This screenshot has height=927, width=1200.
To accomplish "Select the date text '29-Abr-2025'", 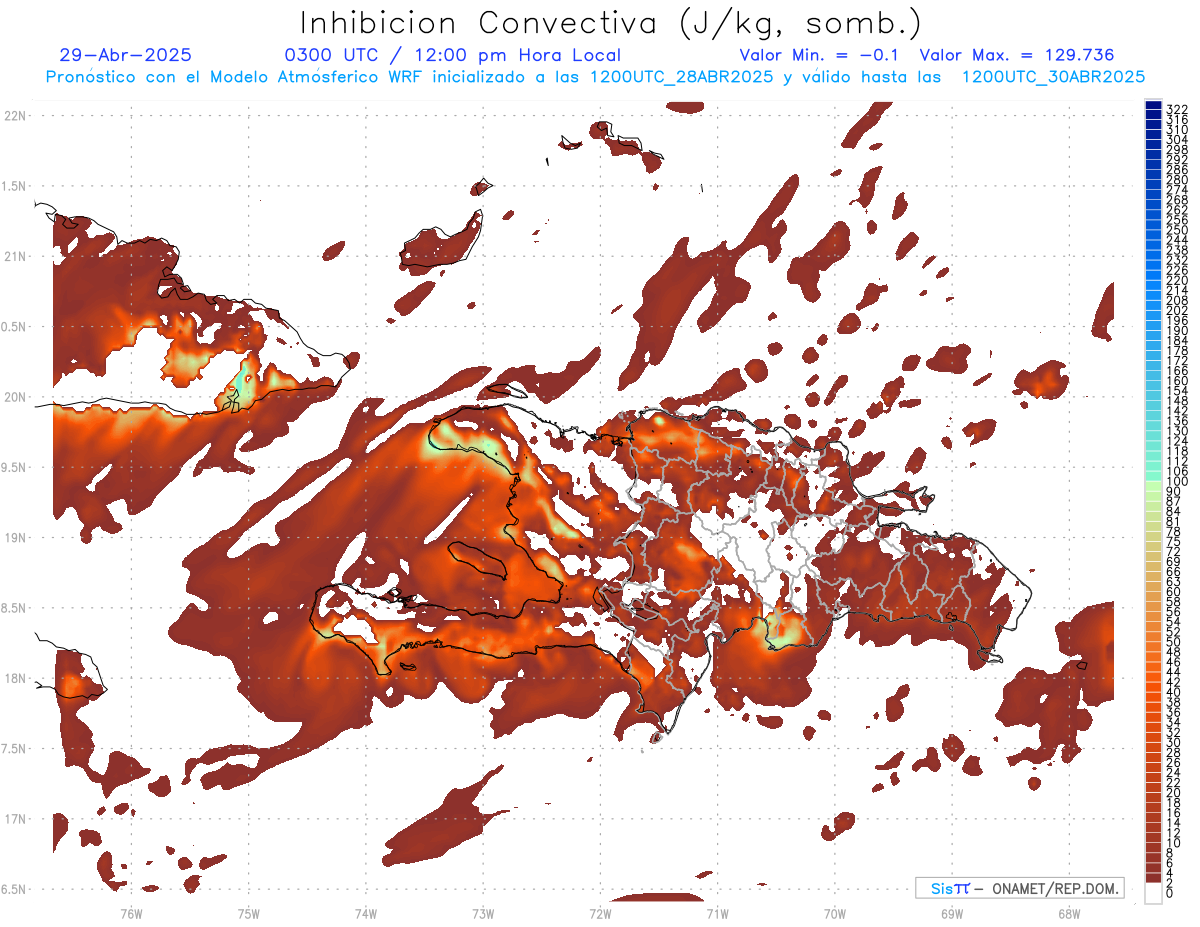I will tap(126, 55).
